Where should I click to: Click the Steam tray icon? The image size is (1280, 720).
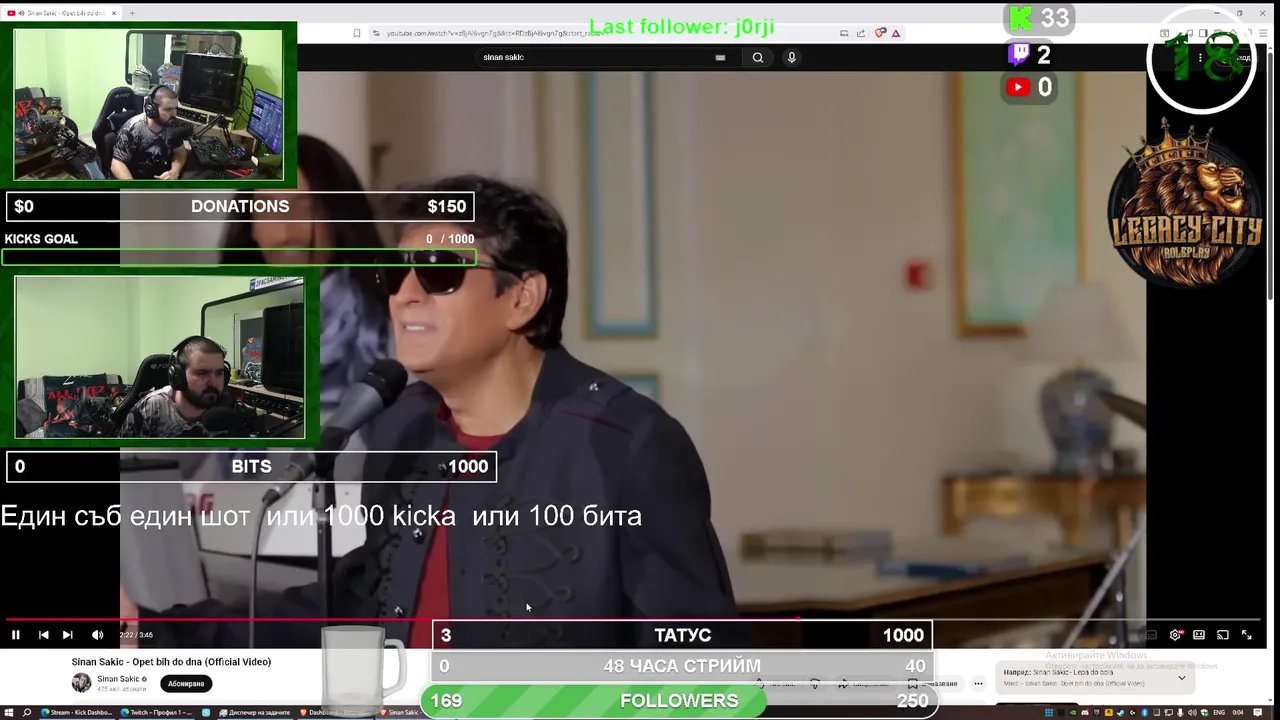click(x=1120, y=713)
